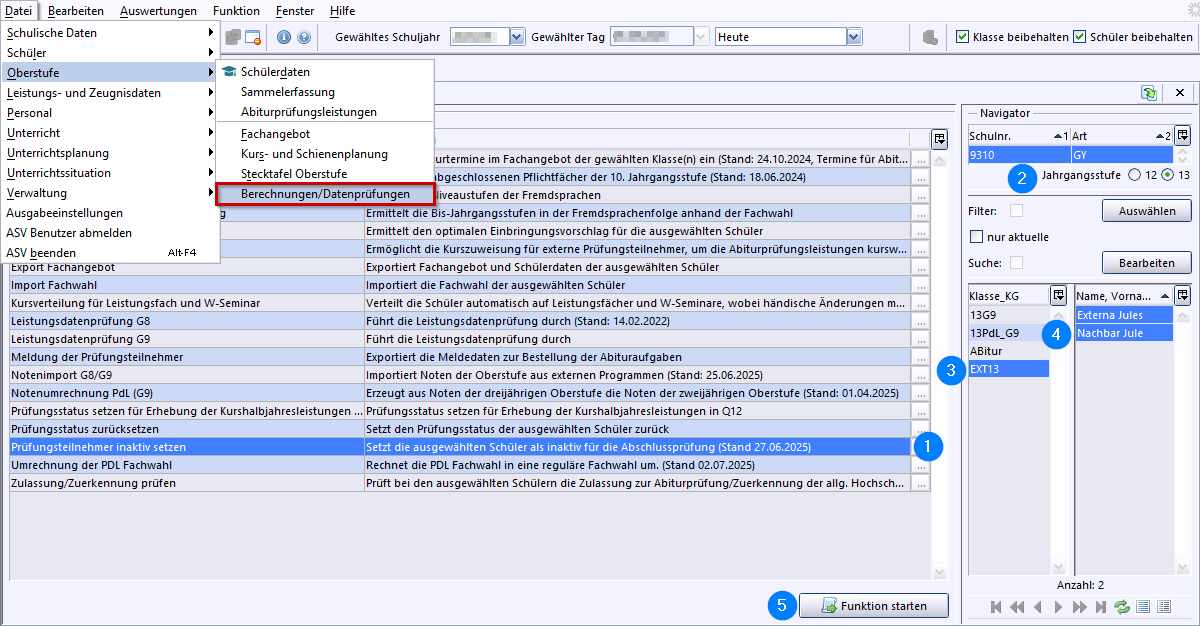Click the Auswählen button in Navigator
1200x626 pixels.
pyautogui.click(x=1146, y=211)
